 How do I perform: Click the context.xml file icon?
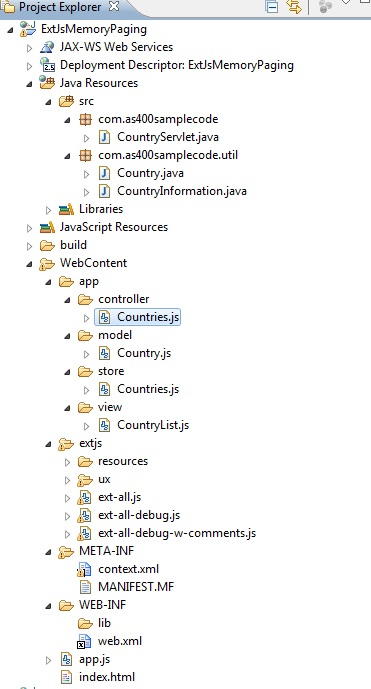(x=84, y=569)
